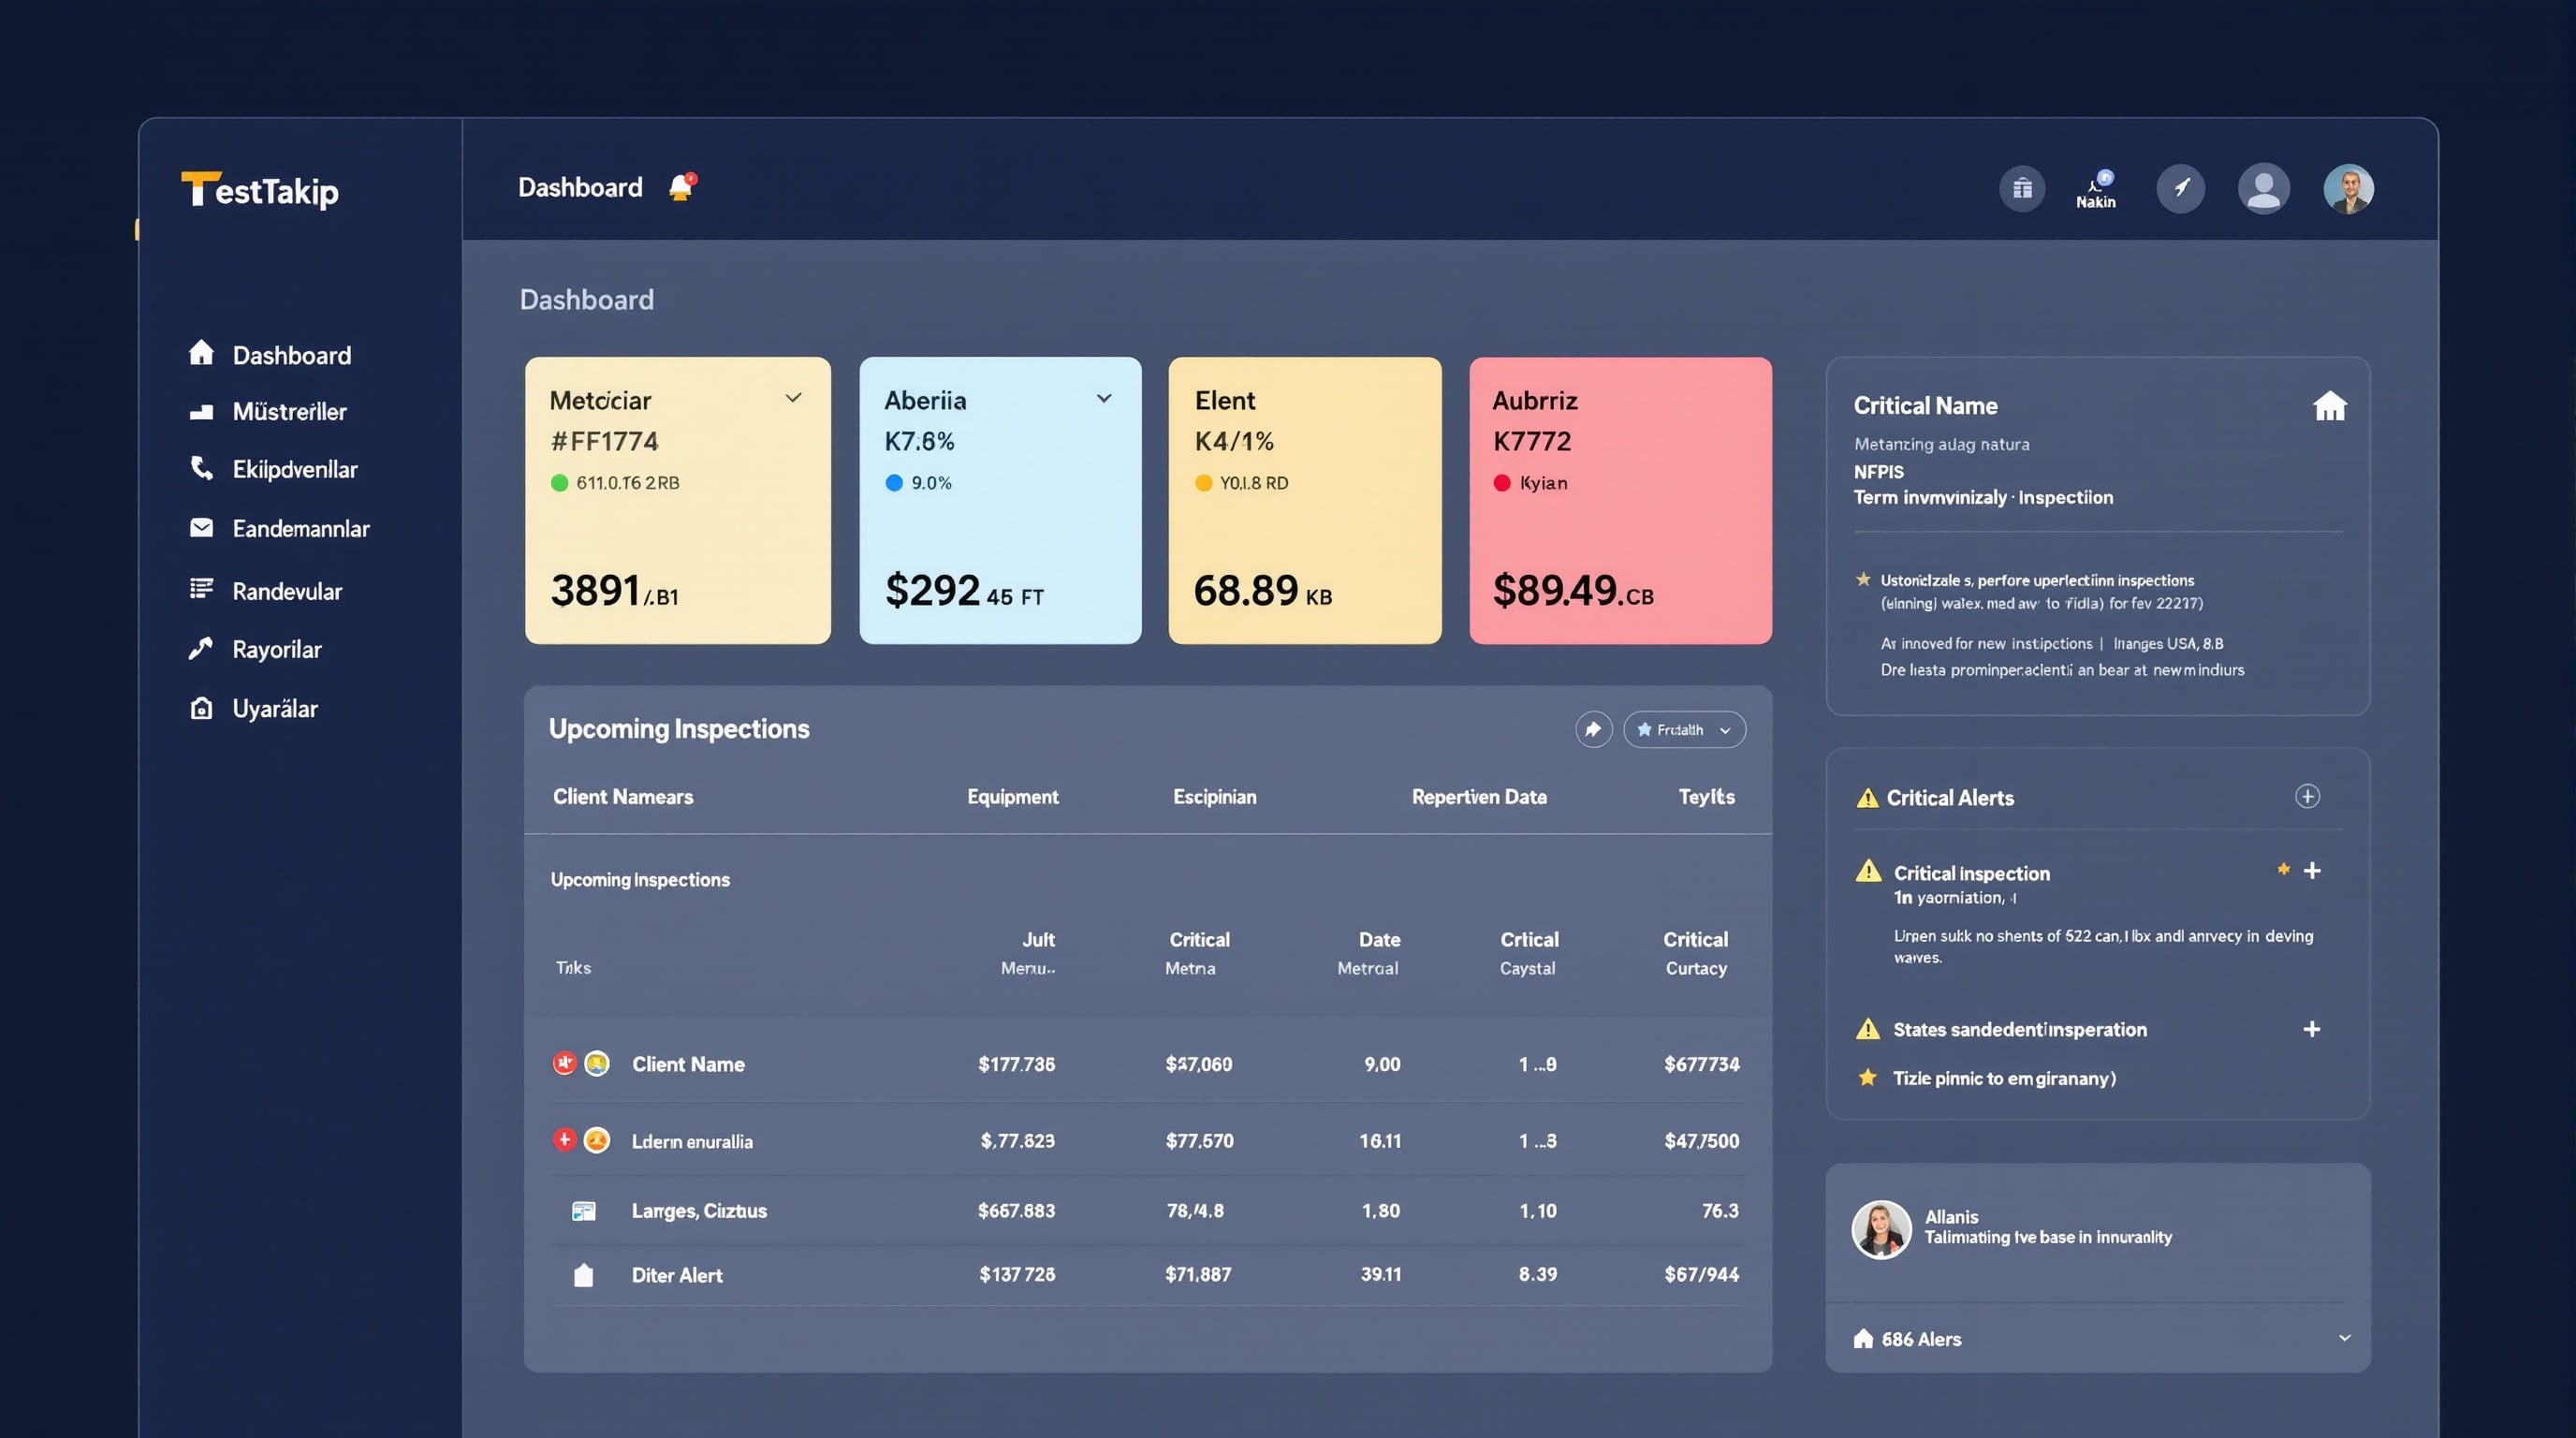Viewport: 2576px width, 1438px height.
Task: Click the rocket icon in header
Action: tap(2180, 188)
